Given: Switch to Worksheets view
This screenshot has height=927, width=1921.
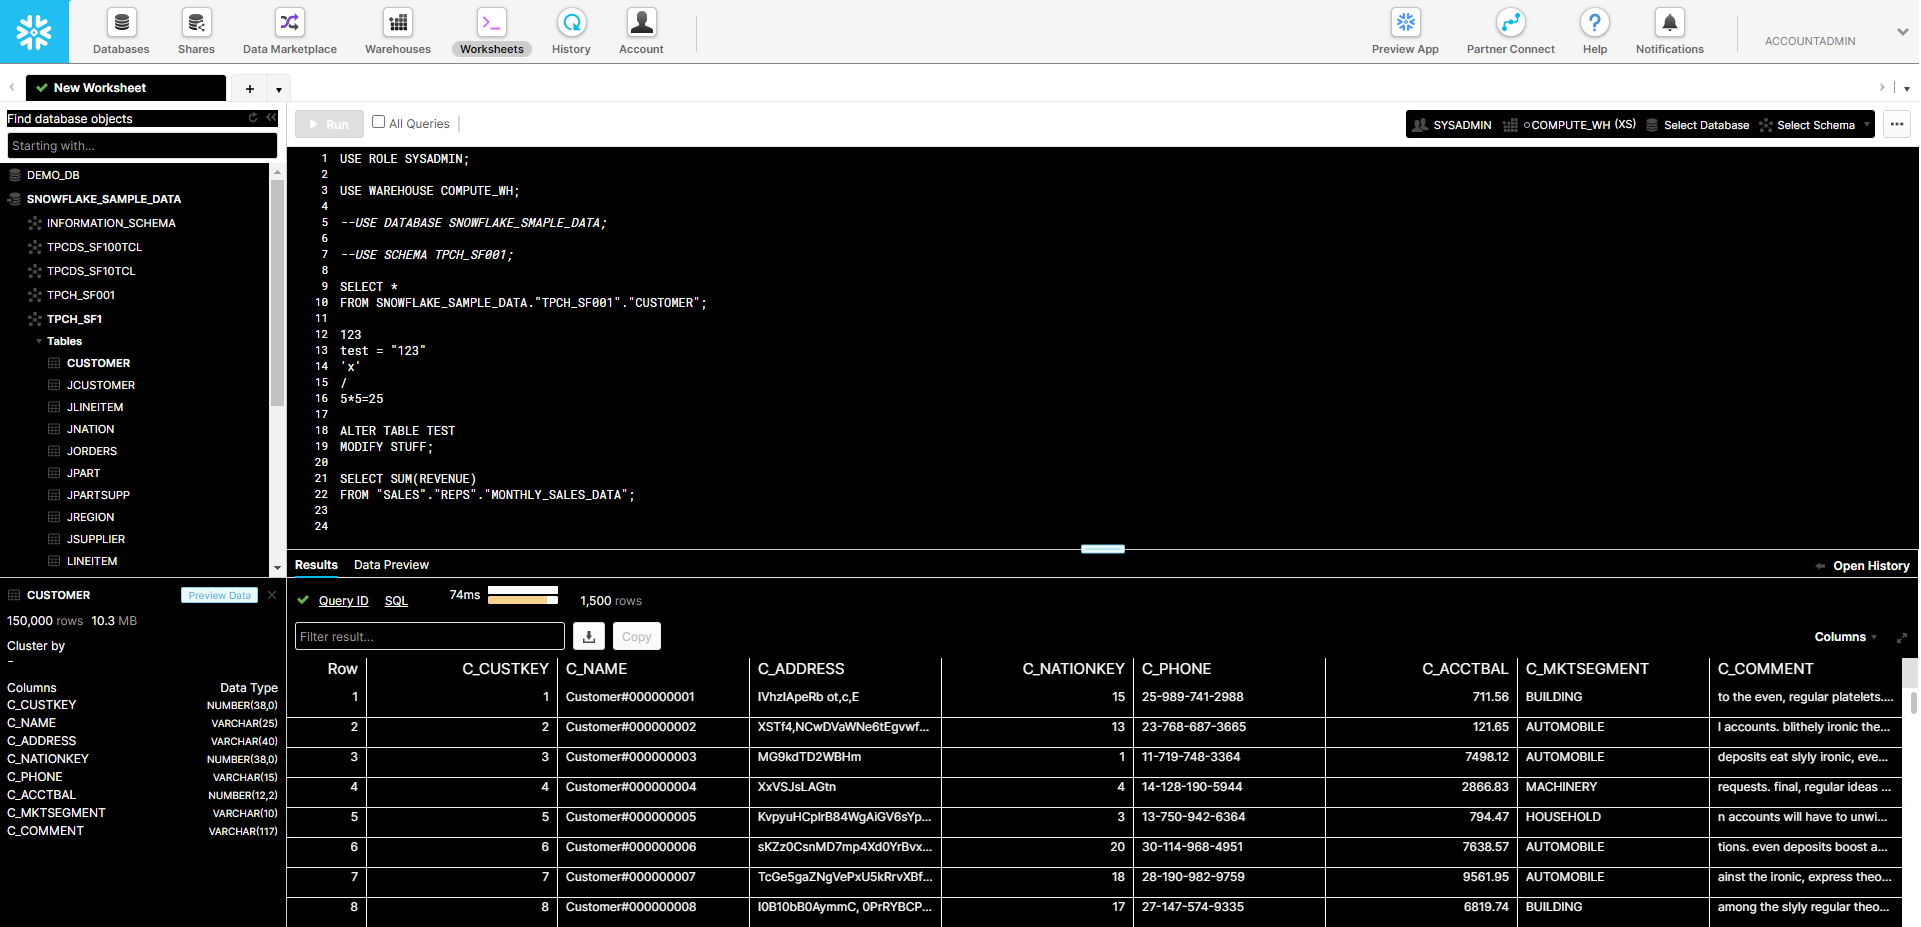Looking at the screenshot, I should 492,32.
